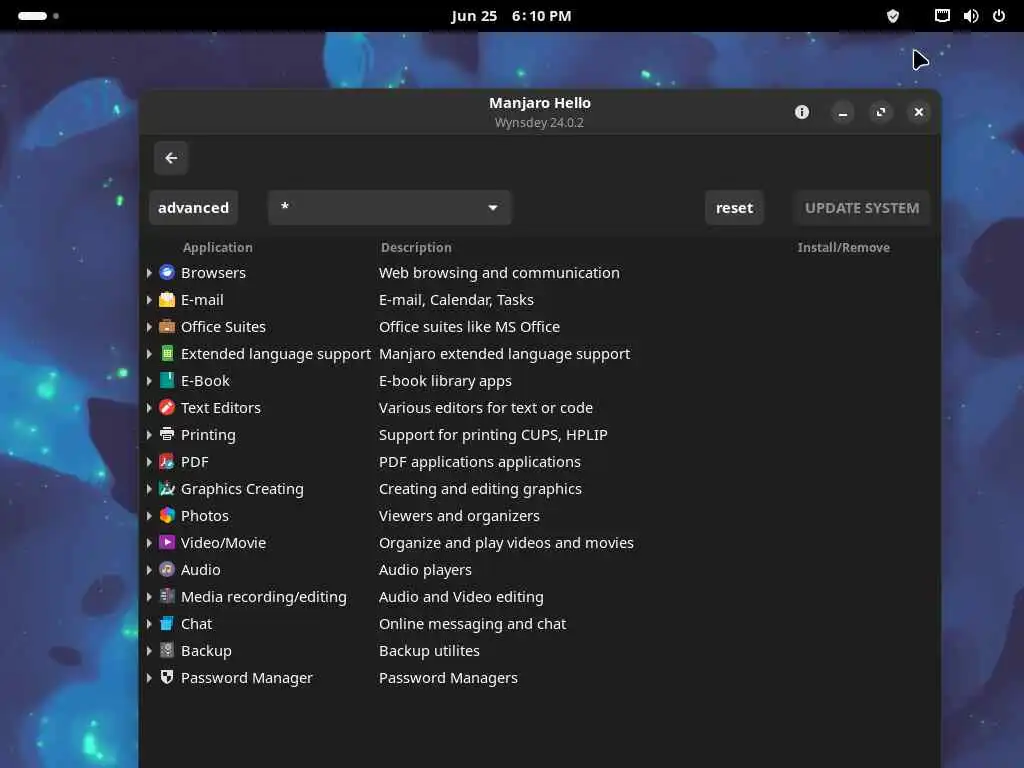Click the Password Manager shield icon
This screenshot has width=1024, height=768.
167,677
